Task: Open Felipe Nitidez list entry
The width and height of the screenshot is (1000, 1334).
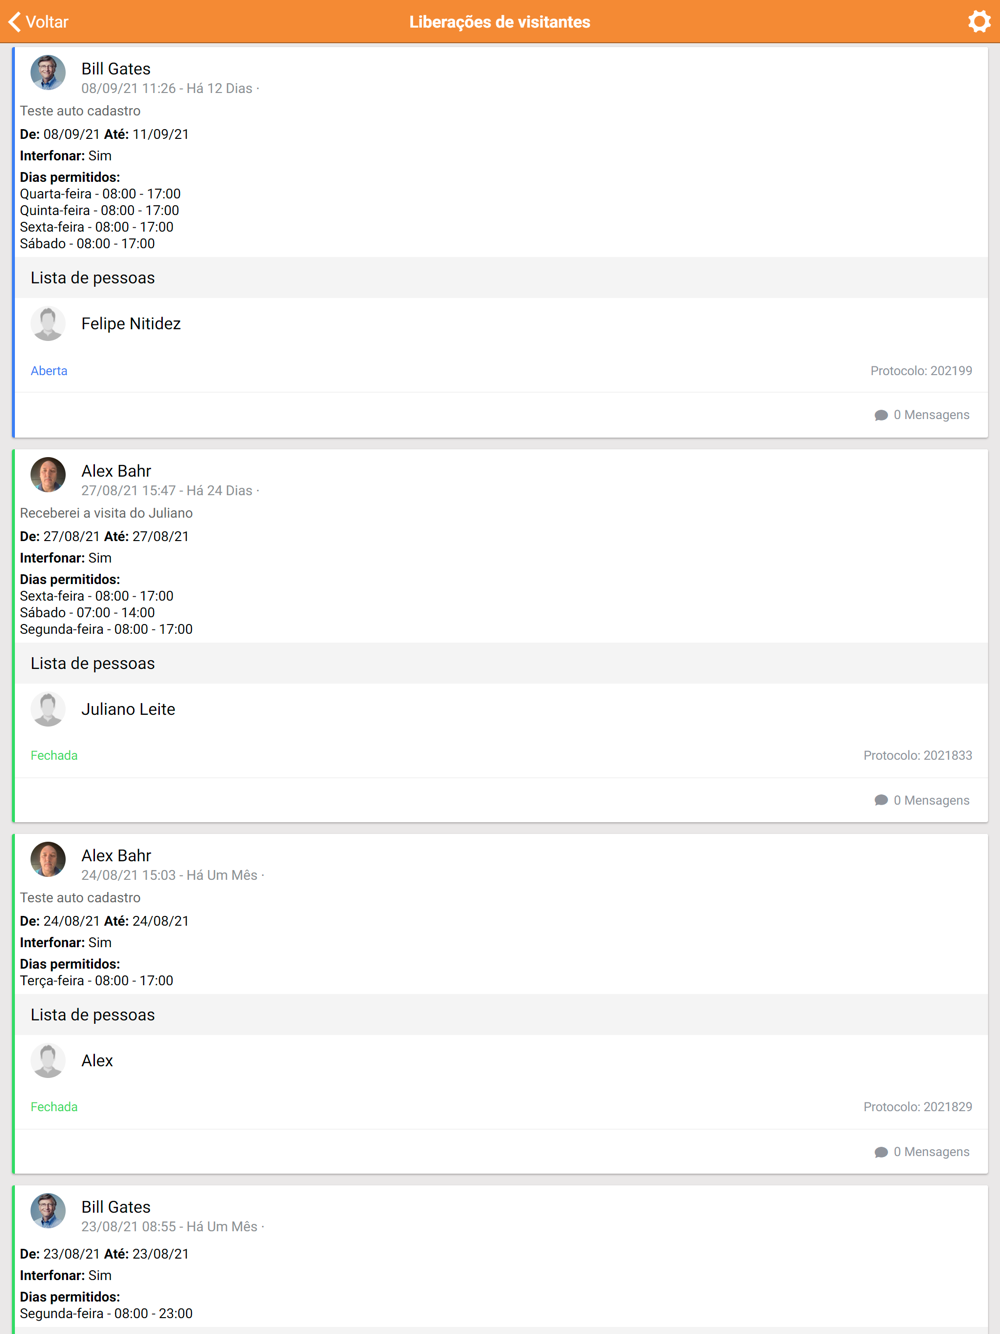Action: point(501,324)
